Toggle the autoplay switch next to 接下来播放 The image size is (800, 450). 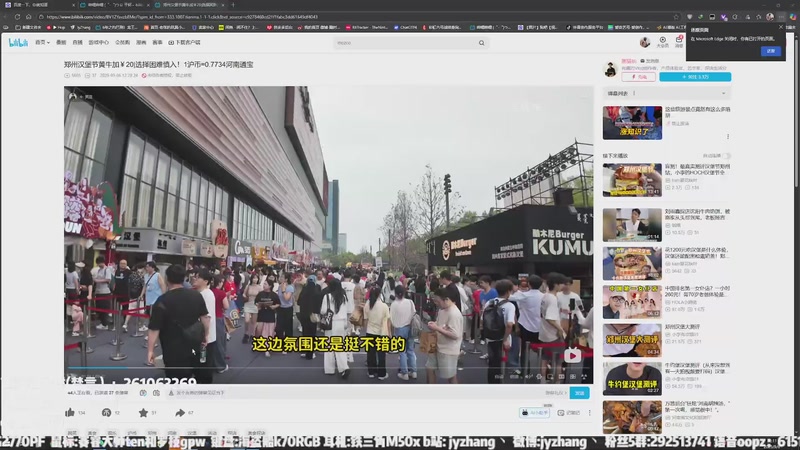point(727,156)
